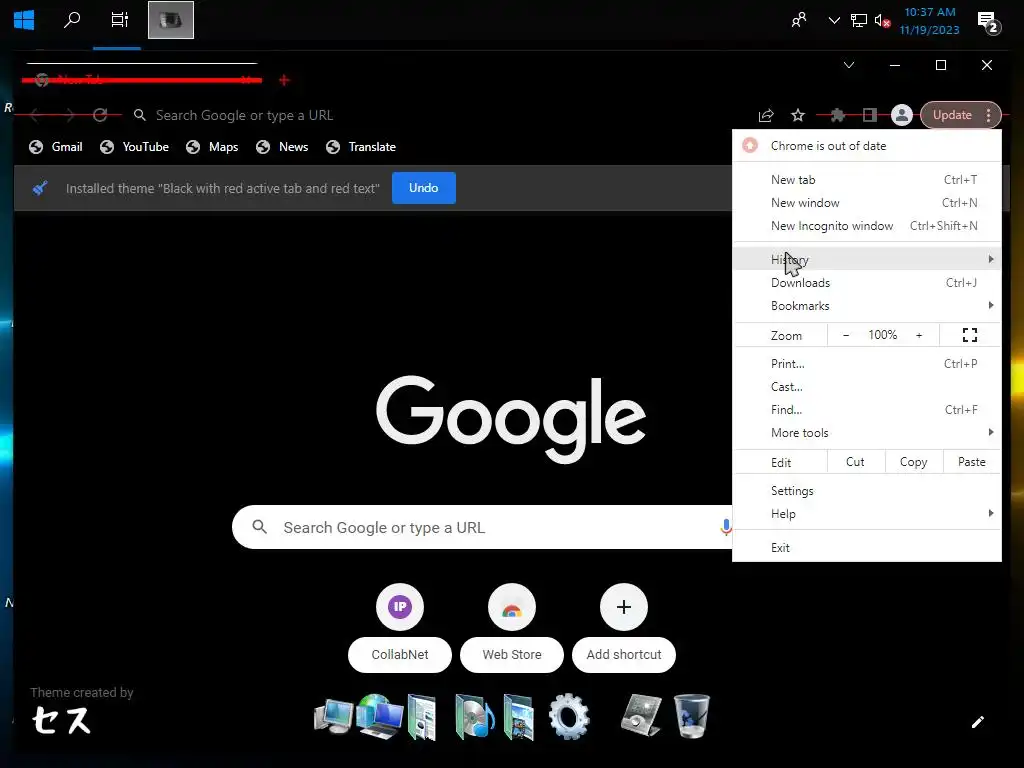Open the Extensions puzzle icon
Screen dimensions: 1024x768
pyautogui.click(x=837, y=115)
